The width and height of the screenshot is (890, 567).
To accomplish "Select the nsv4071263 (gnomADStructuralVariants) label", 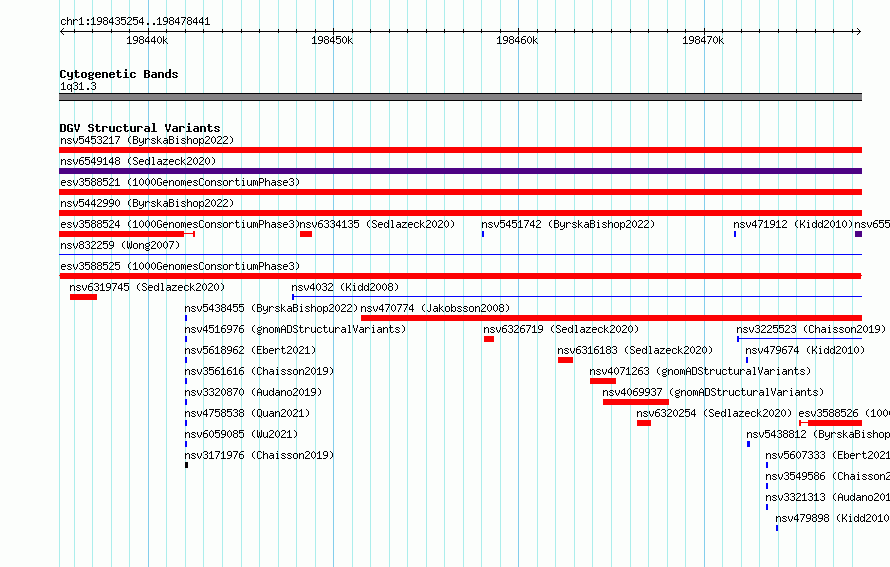I will point(700,371).
